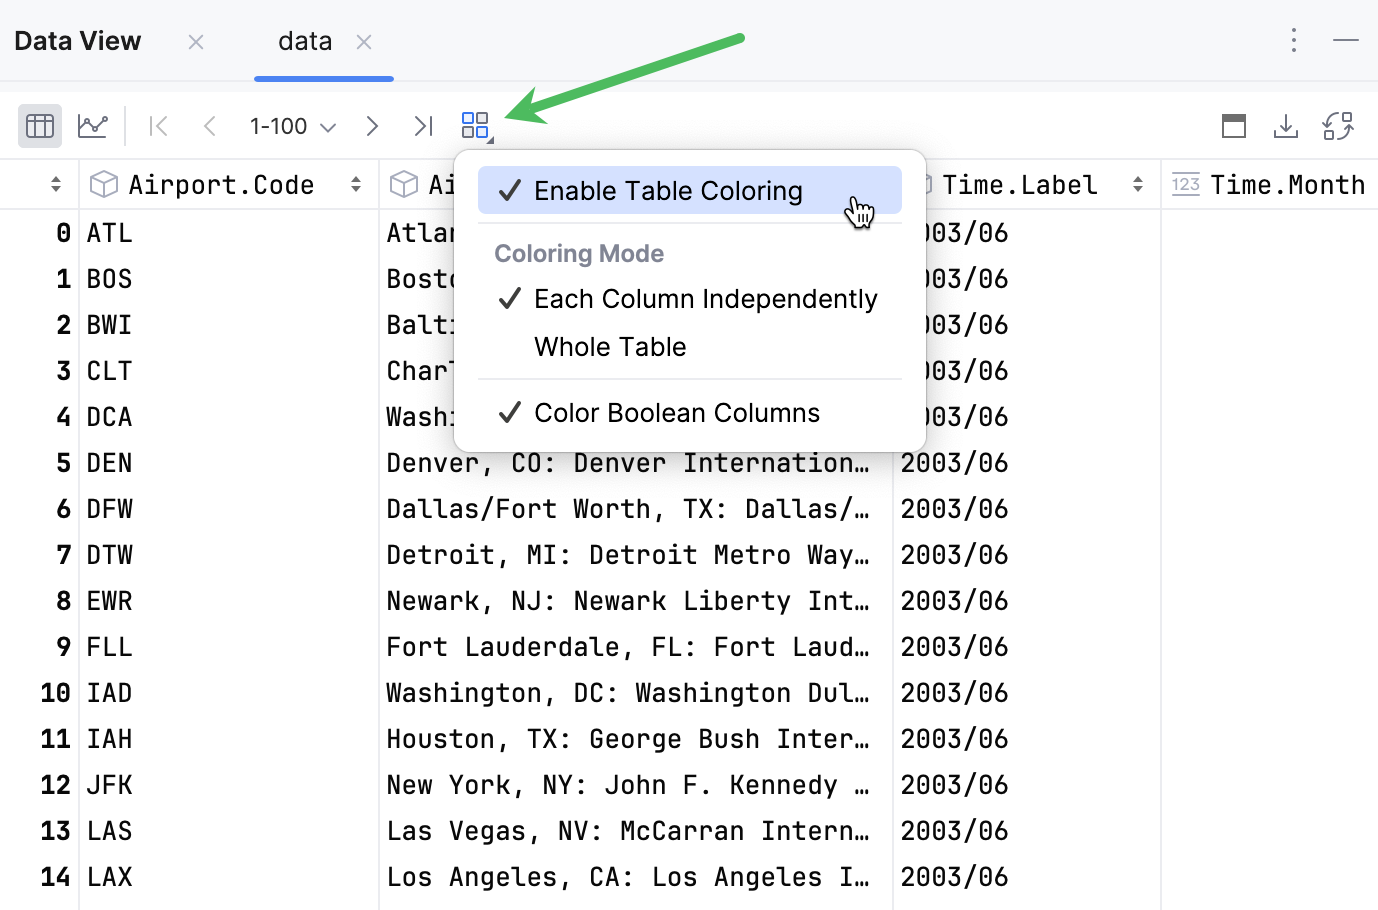Select the BWI airport code cell
Image resolution: width=1378 pixels, height=910 pixels.
coord(229,325)
